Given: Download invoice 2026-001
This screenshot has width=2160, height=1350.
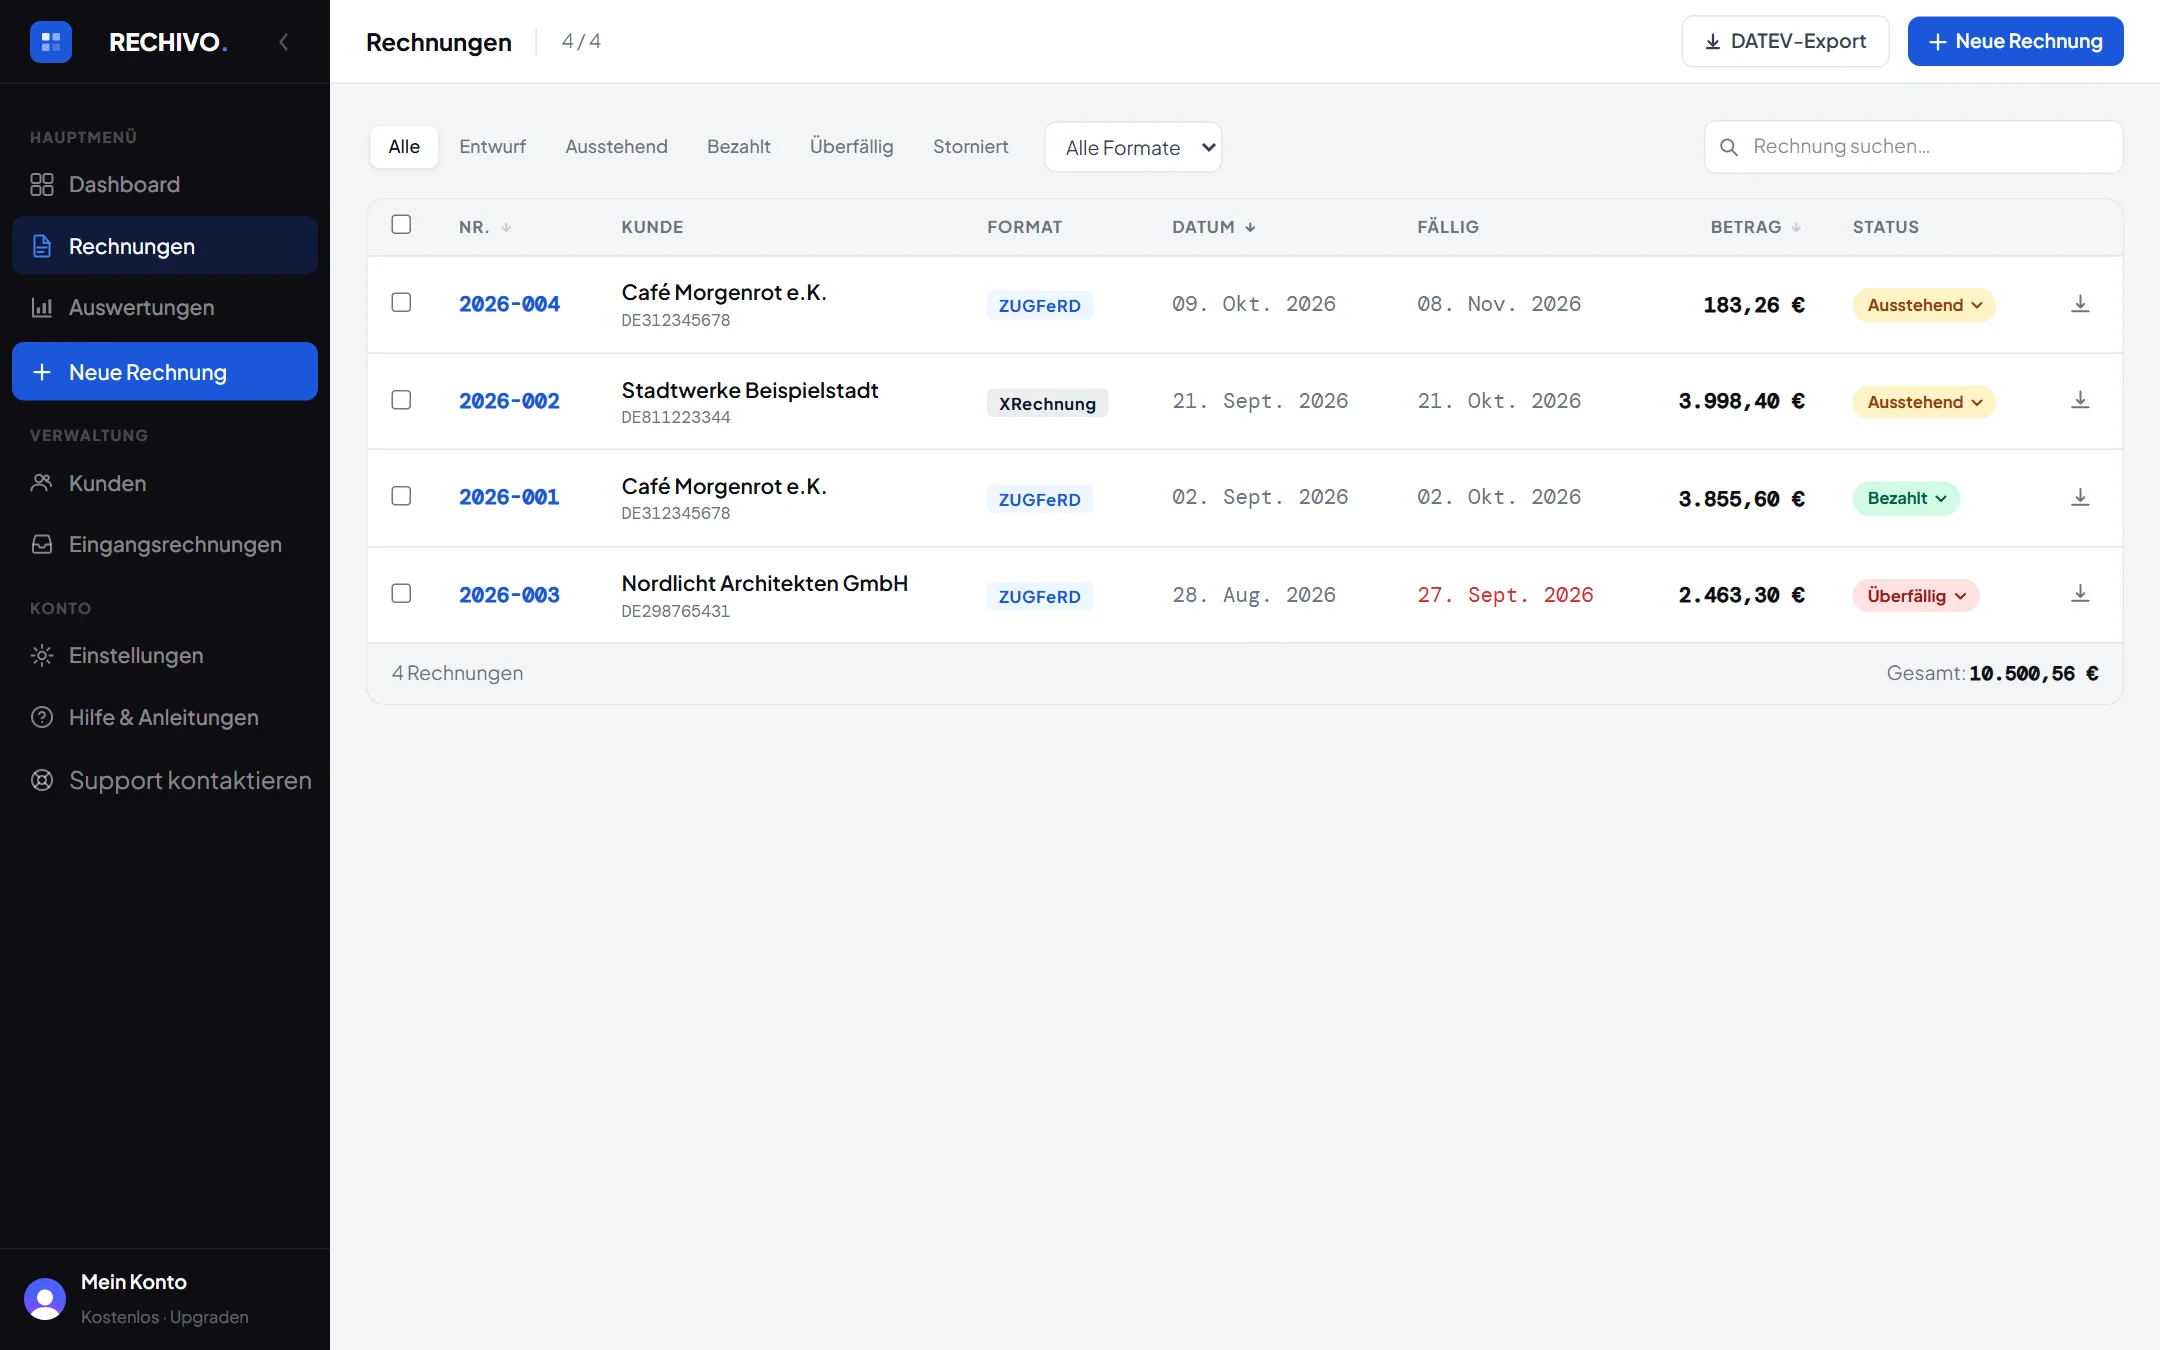Looking at the screenshot, I should point(2080,498).
